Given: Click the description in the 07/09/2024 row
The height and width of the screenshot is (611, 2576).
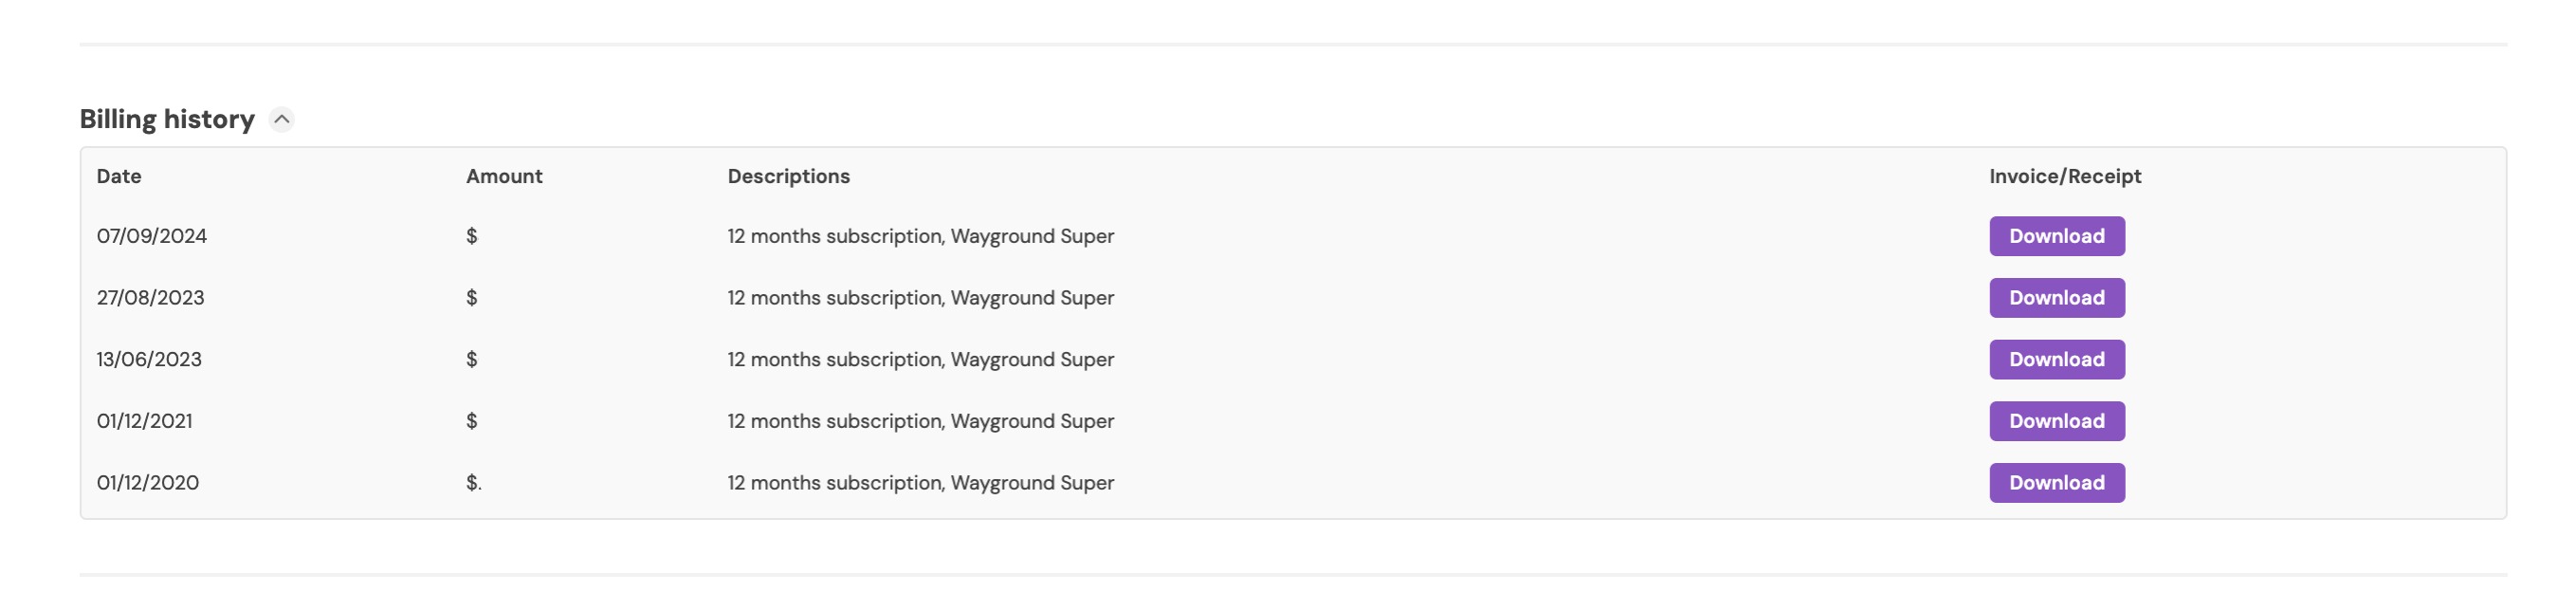Looking at the screenshot, I should pos(920,236).
